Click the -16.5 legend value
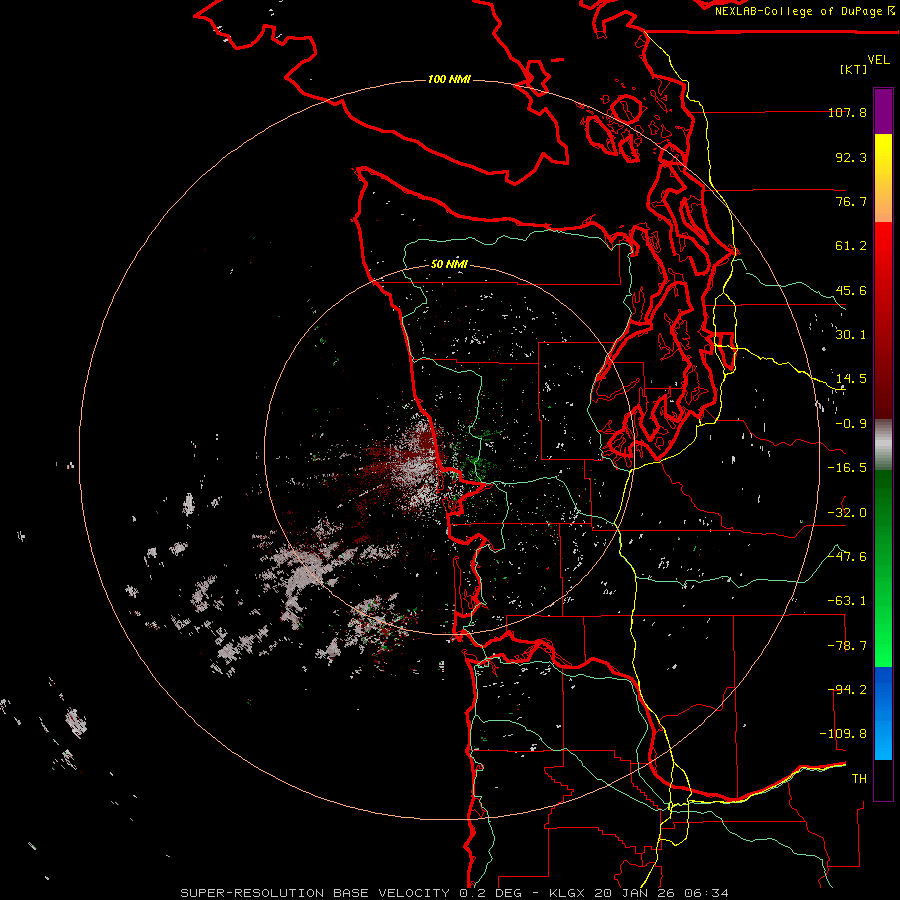The width and height of the screenshot is (900, 900). tap(847, 468)
